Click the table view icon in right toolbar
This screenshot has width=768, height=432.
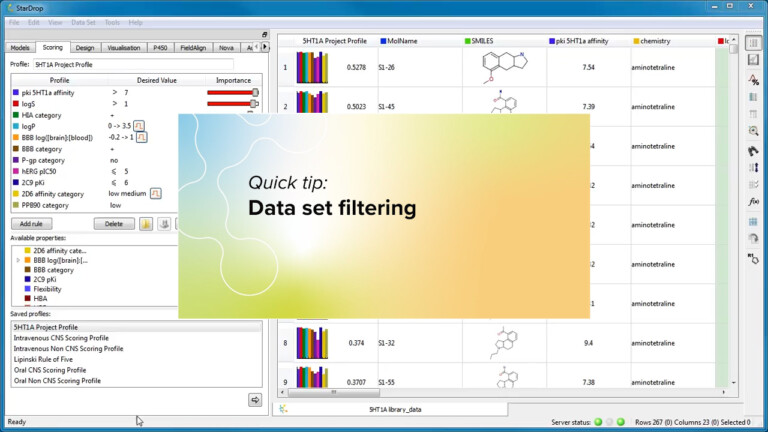point(753,43)
